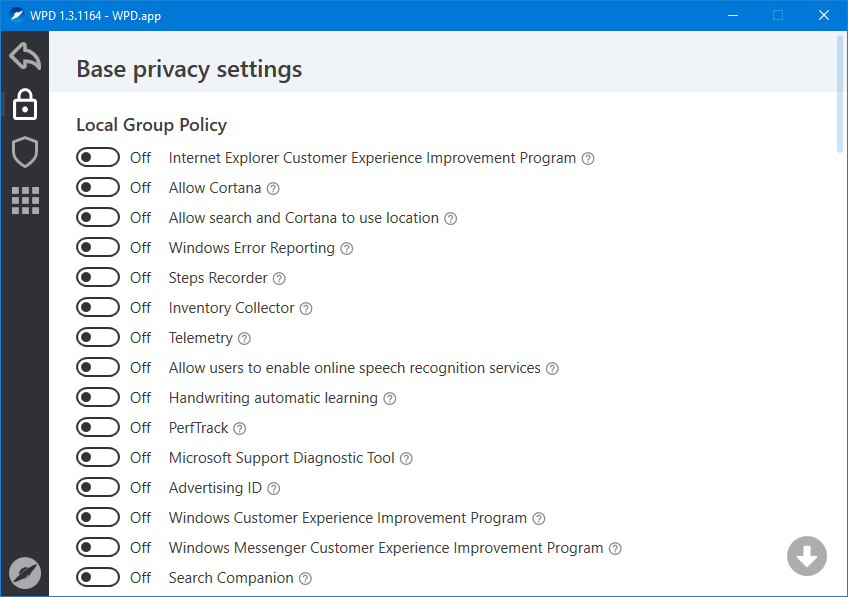
Task: Toggle Microsoft Support Diagnostic Tool switch
Action: (98, 457)
